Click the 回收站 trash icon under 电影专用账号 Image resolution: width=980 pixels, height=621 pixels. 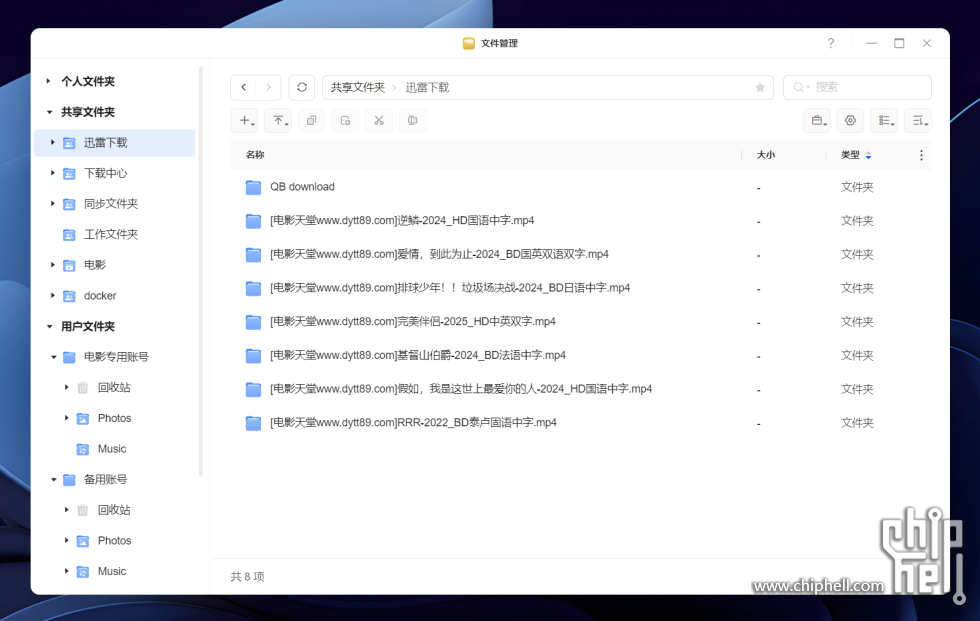(82, 387)
